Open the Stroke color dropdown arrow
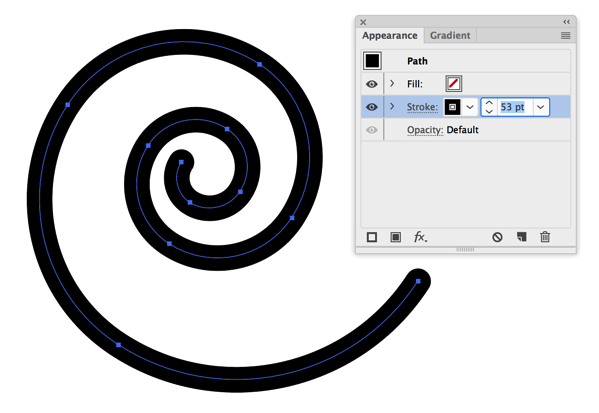Image resolution: width=599 pixels, height=413 pixels. (470, 107)
